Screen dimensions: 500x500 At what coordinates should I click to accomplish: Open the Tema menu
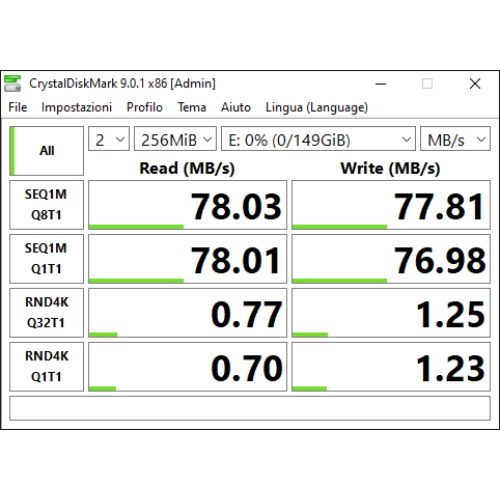click(192, 107)
